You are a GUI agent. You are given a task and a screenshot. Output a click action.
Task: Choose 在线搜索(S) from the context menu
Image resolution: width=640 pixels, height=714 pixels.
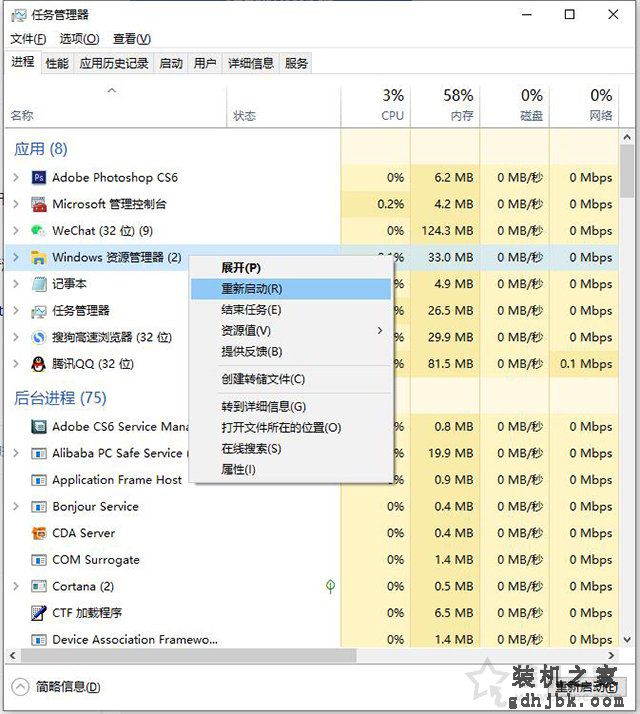291,449
